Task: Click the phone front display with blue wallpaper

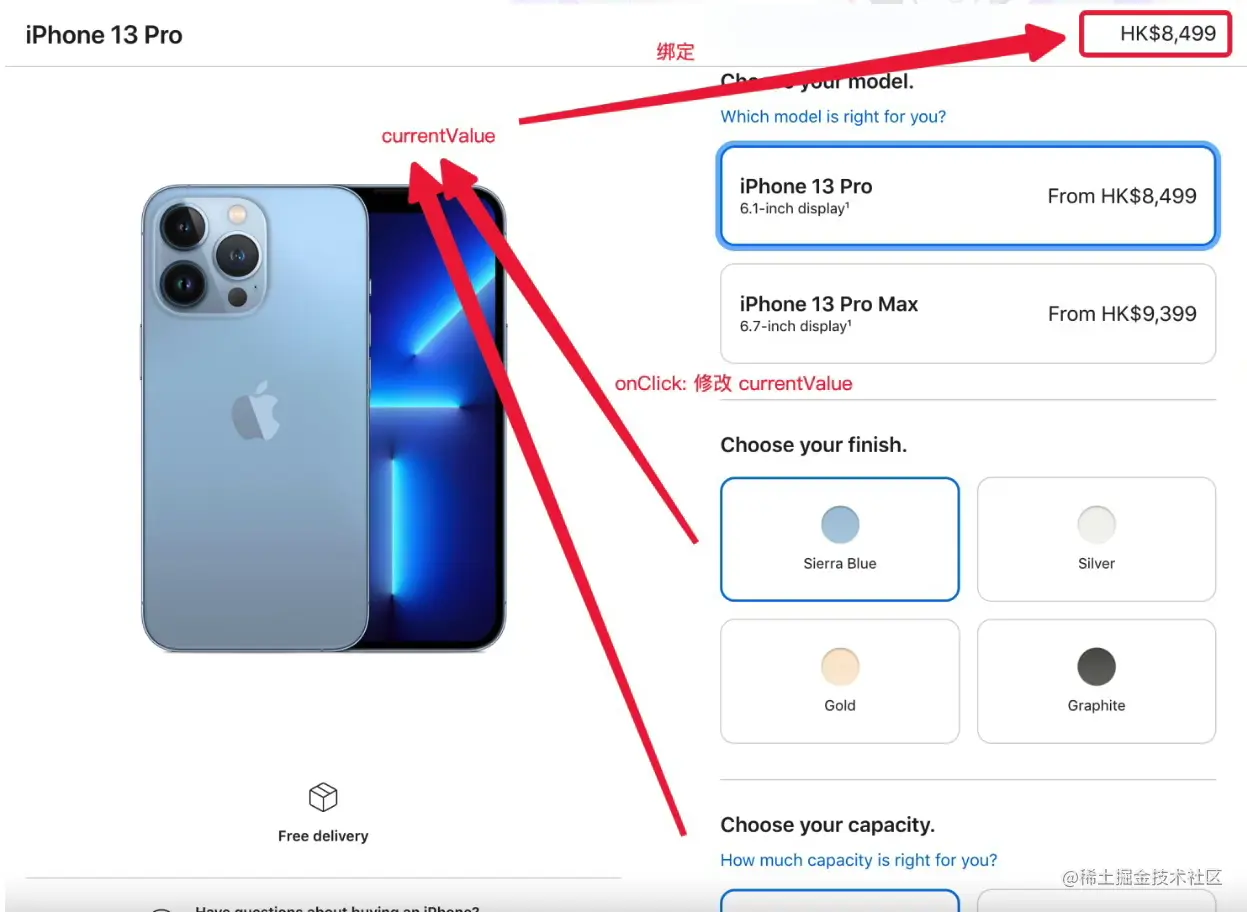Action: coord(436,418)
